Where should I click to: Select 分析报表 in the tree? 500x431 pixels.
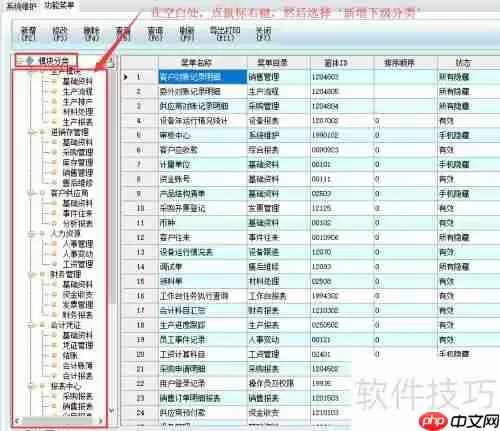(78, 224)
